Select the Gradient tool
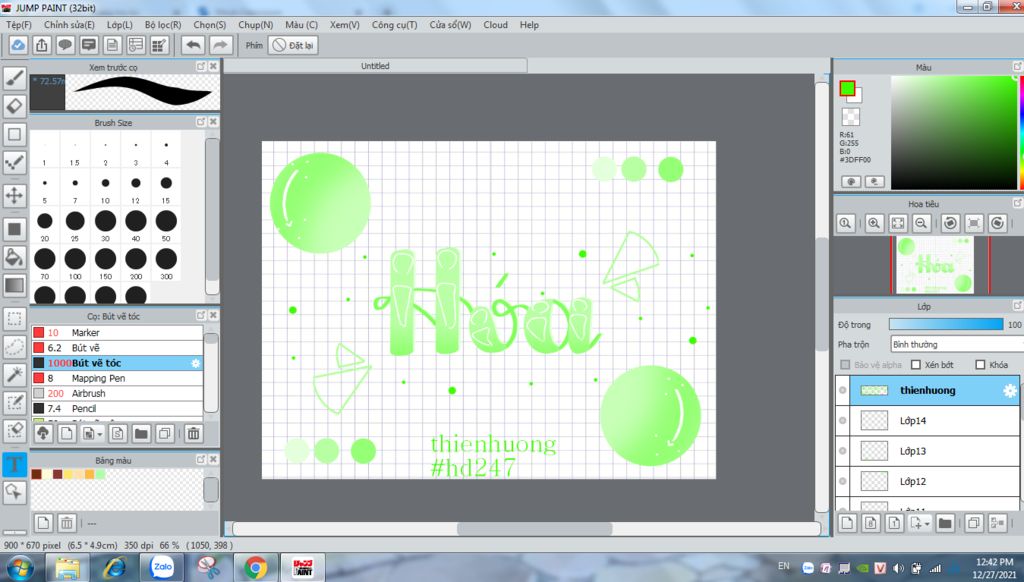This screenshot has width=1024, height=582. click(14, 285)
